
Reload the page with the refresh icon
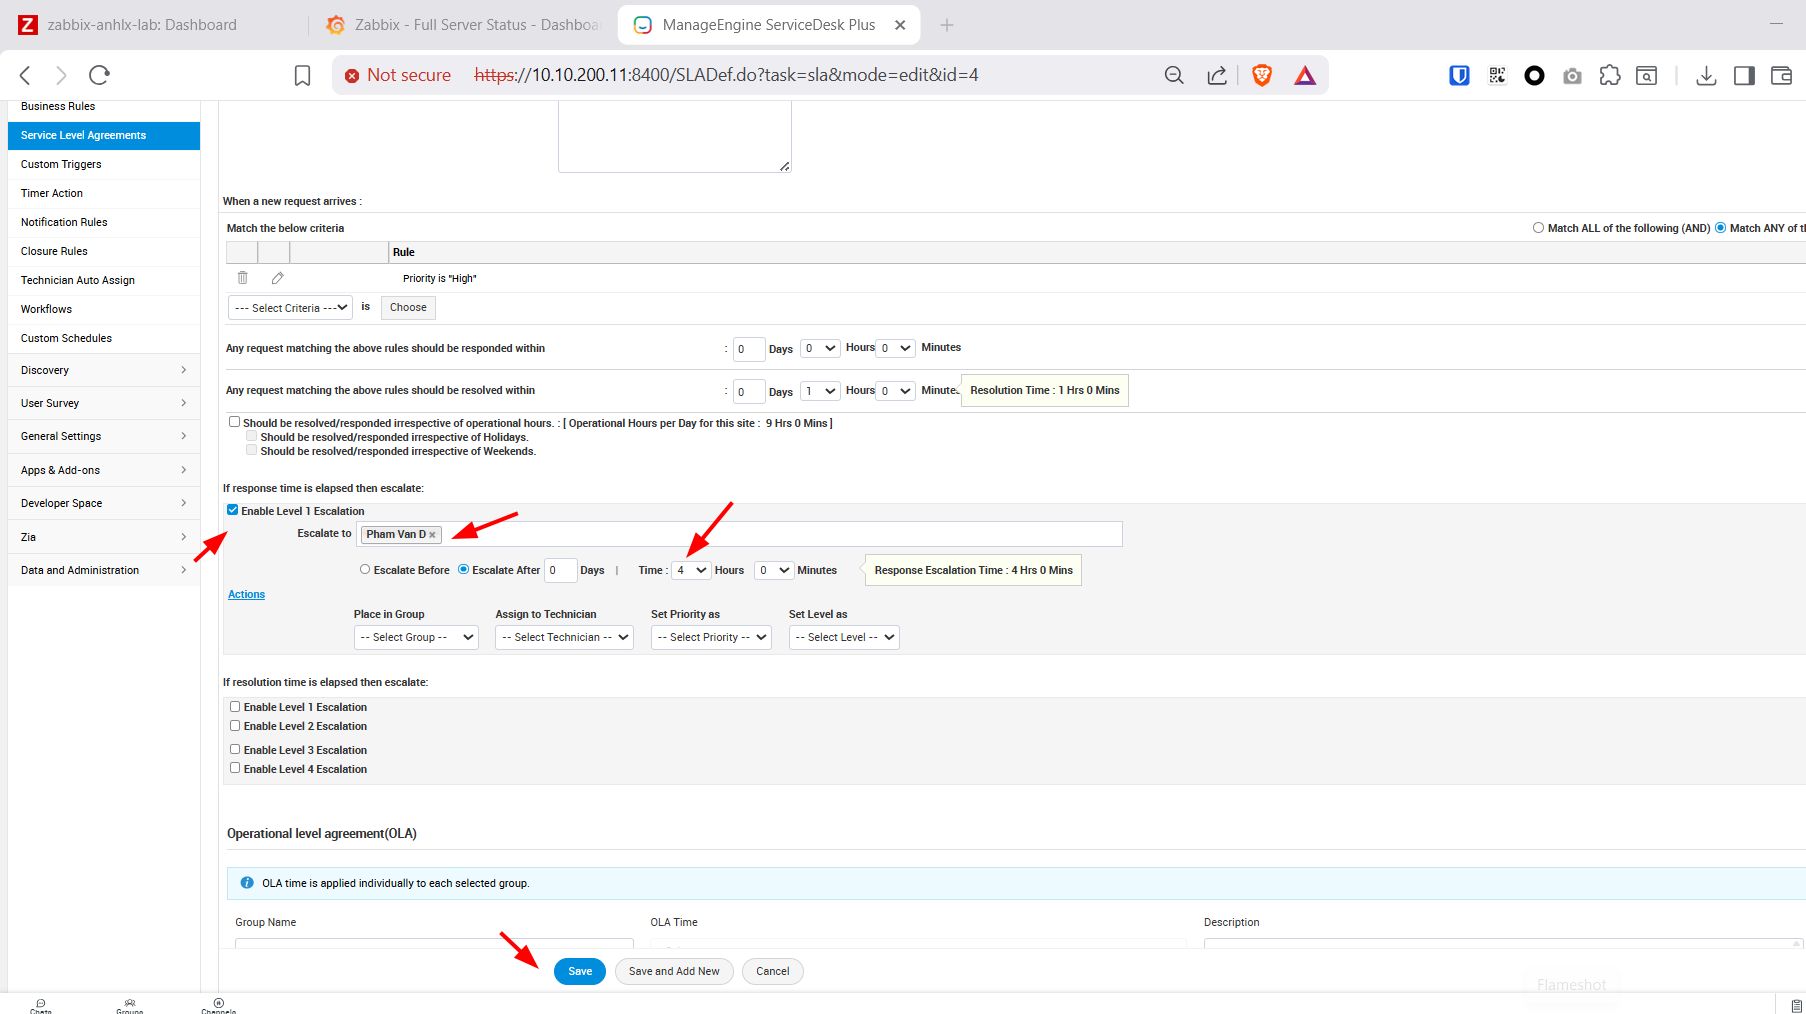[x=99, y=75]
